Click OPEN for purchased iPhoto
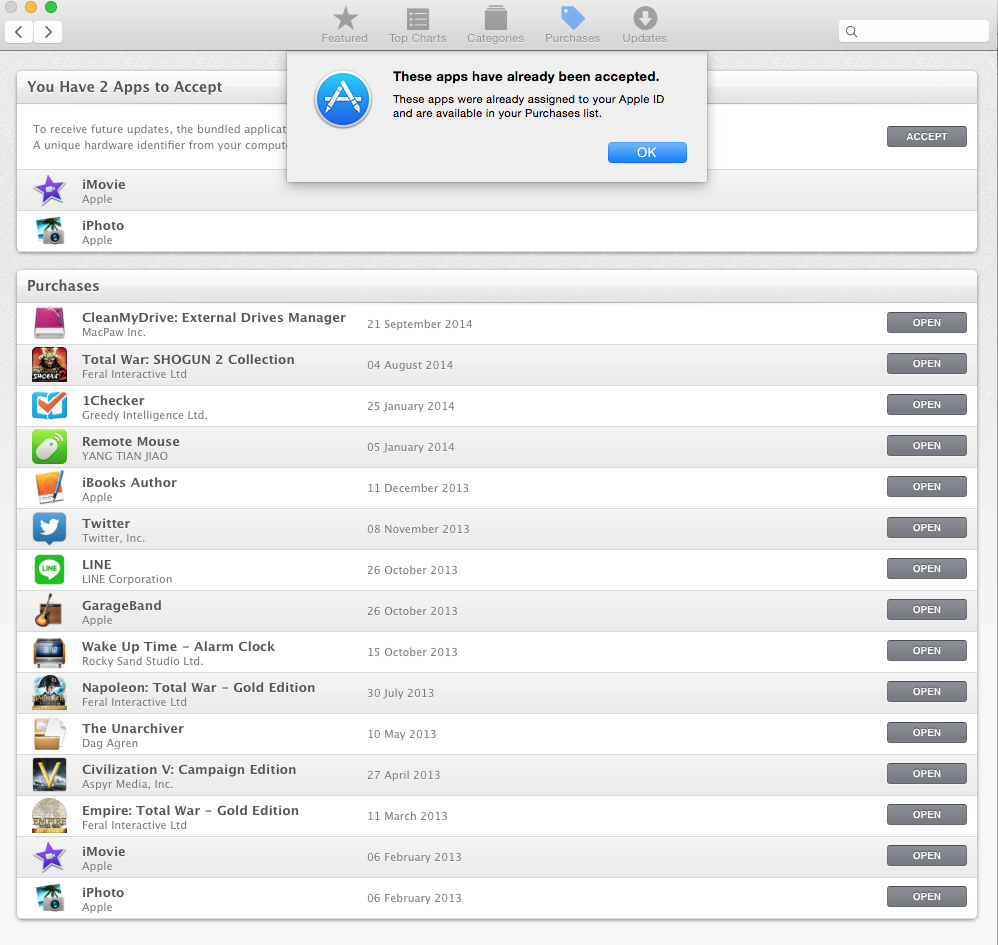The image size is (998, 945). click(926, 896)
